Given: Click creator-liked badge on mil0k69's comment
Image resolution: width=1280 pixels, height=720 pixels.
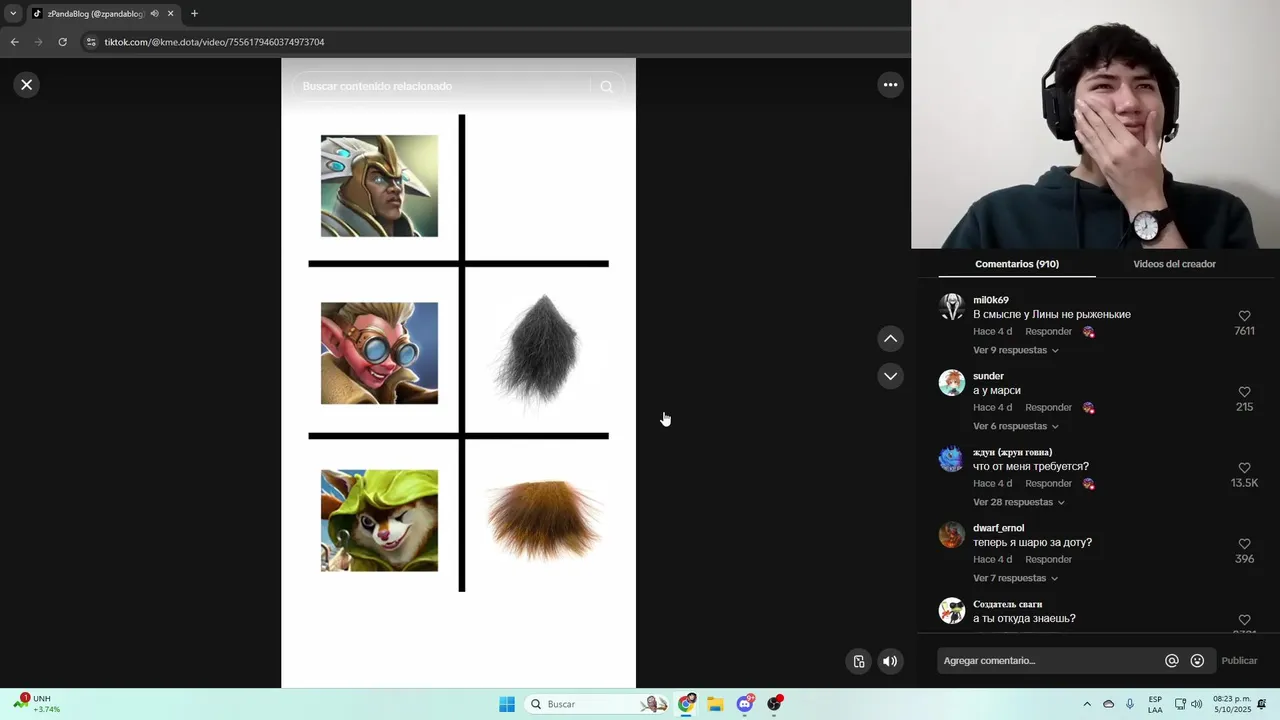Looking at the screenshot, I should pyautogui.click(x=1088, y=332).
